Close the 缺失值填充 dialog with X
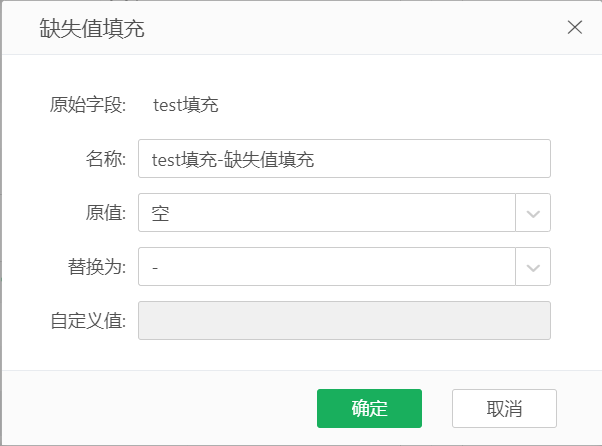602x446 pixels. point(575,27)
